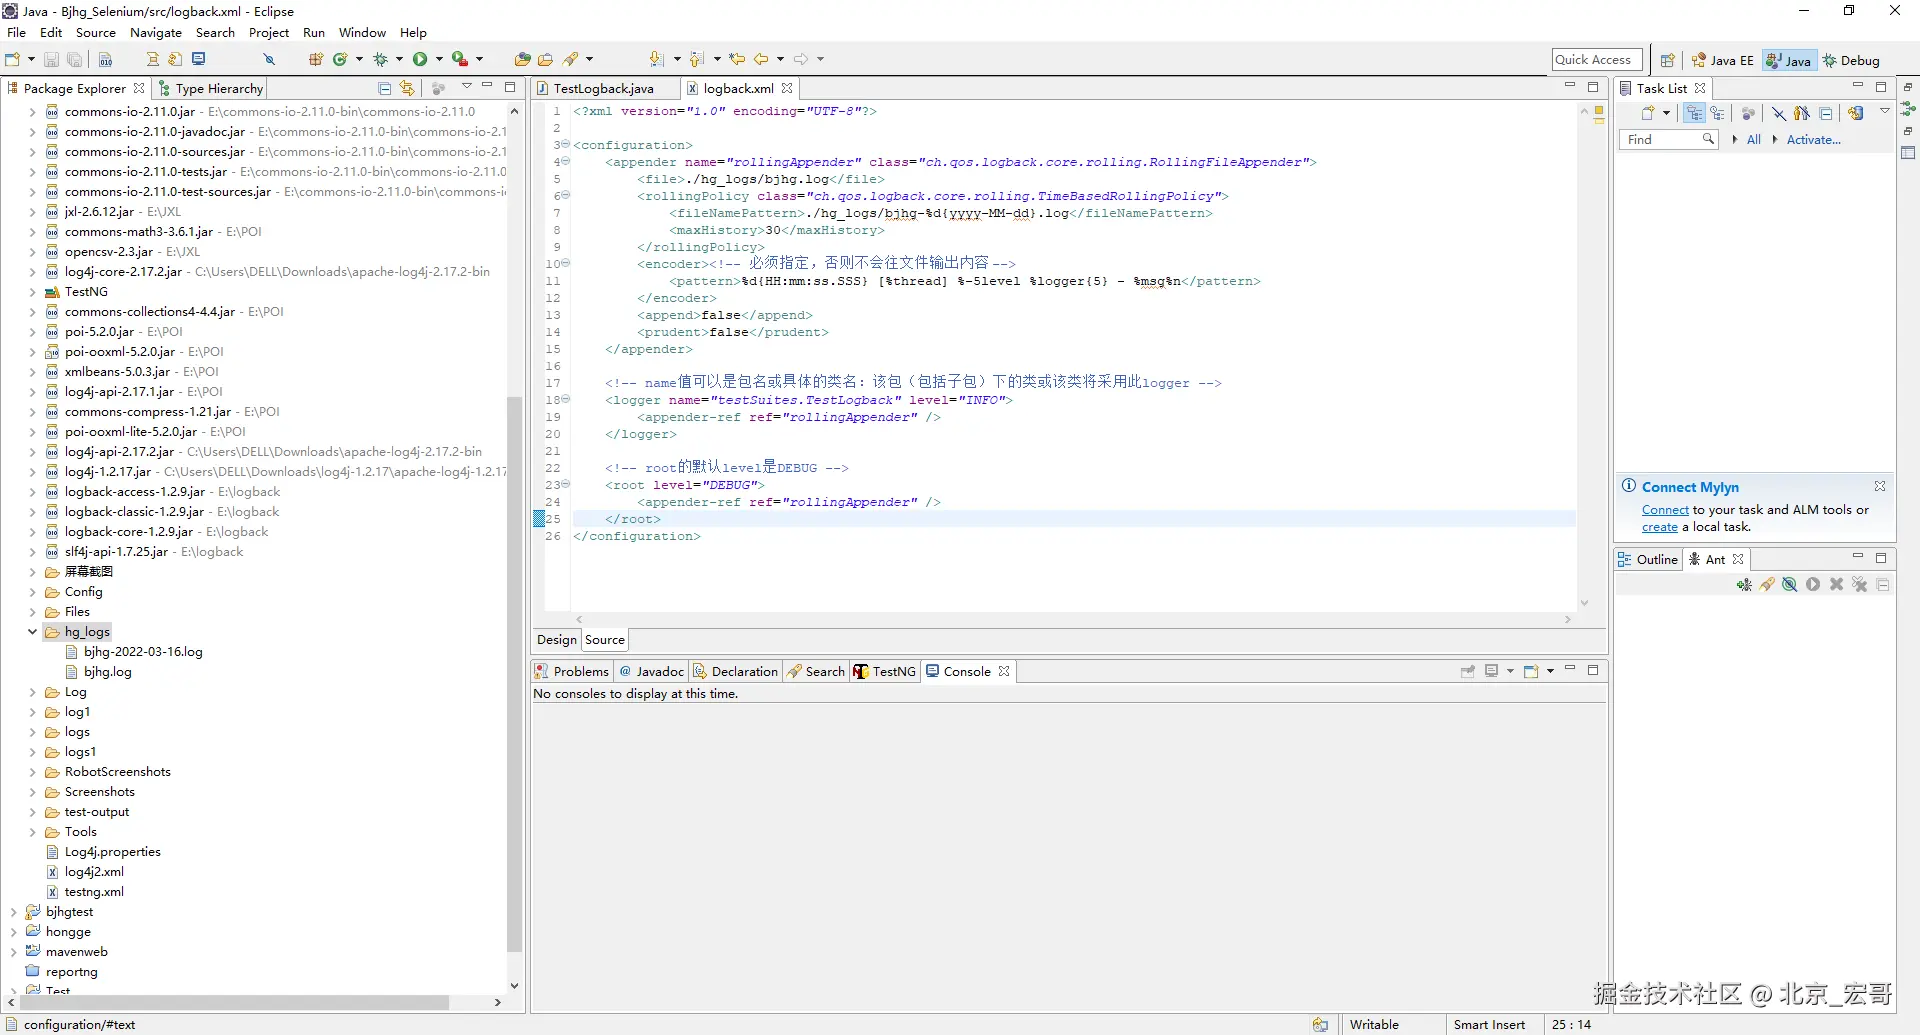Click the Quick Access search field

(x=1596, y=60)
